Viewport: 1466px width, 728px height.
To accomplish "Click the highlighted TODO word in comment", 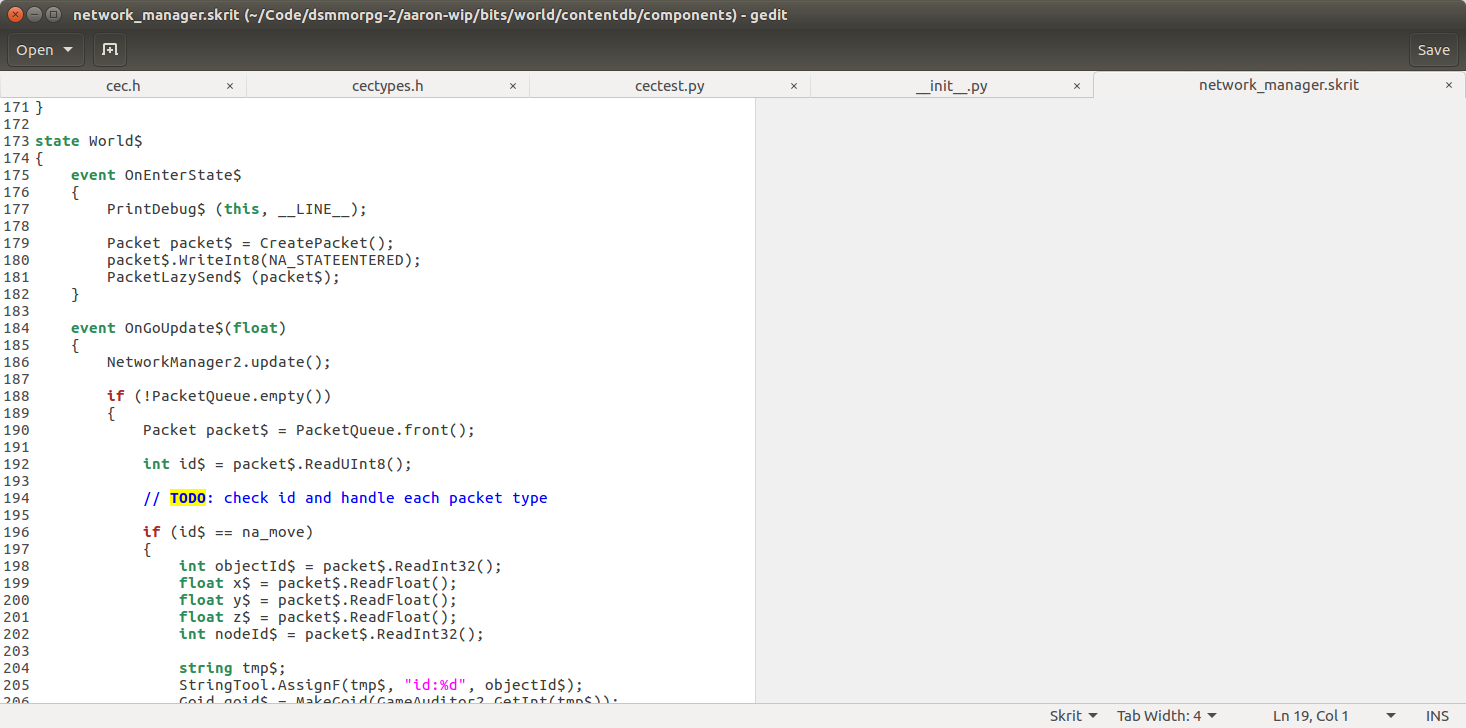I will [187, 498].
